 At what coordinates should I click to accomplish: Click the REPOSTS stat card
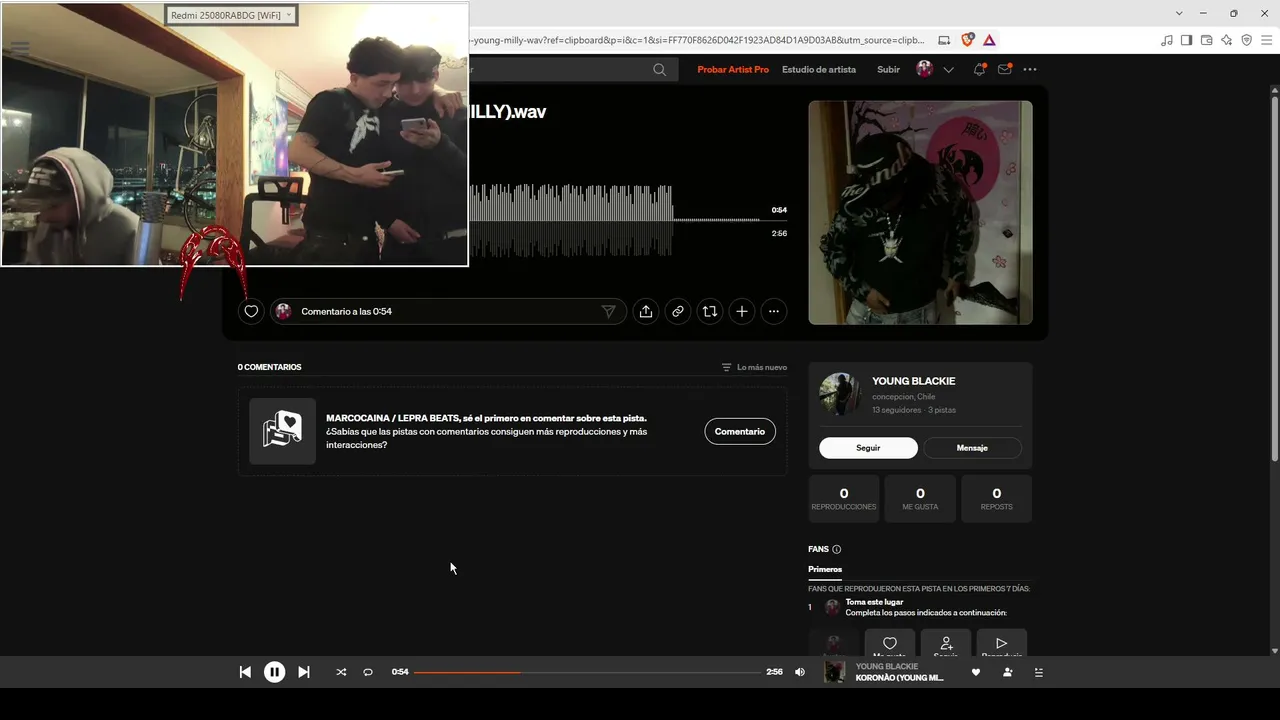click(x=996, y=498)
